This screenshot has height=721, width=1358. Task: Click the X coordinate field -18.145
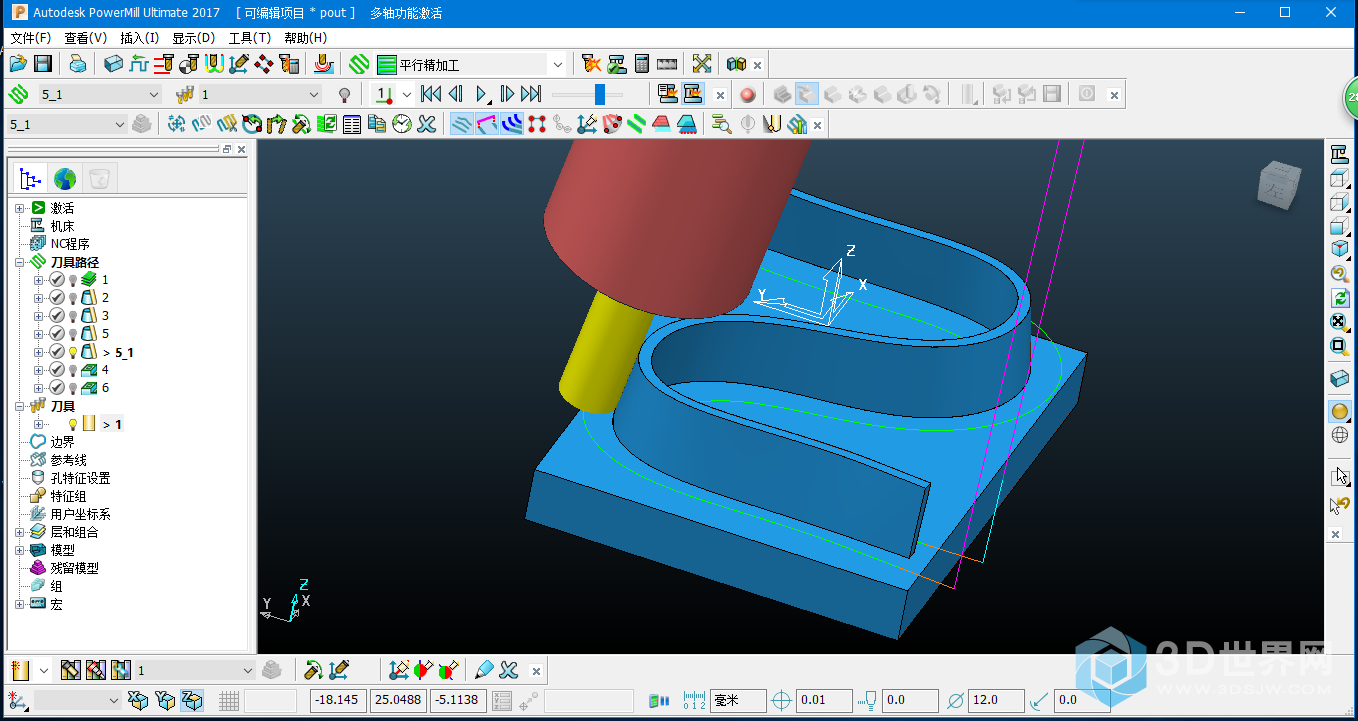click(338, 700)
